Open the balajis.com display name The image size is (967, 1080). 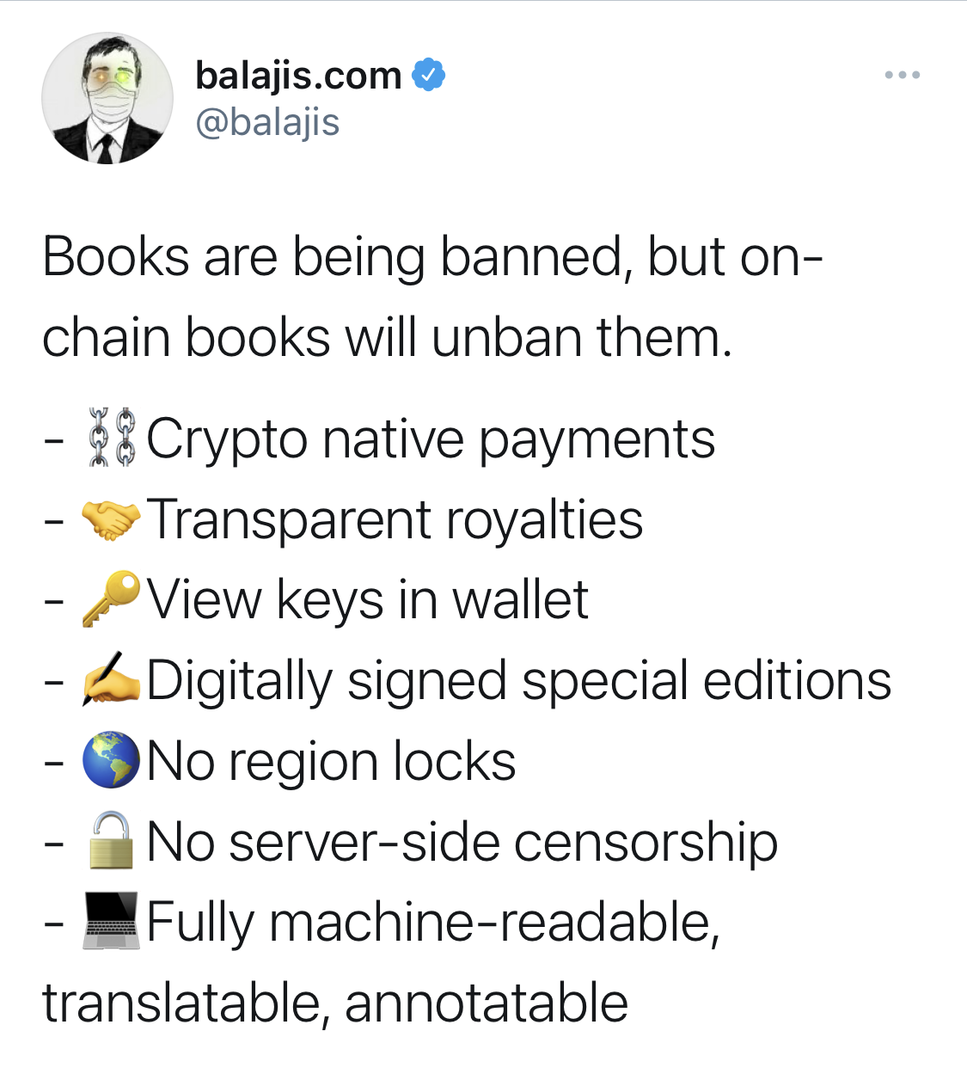point(299,75)
